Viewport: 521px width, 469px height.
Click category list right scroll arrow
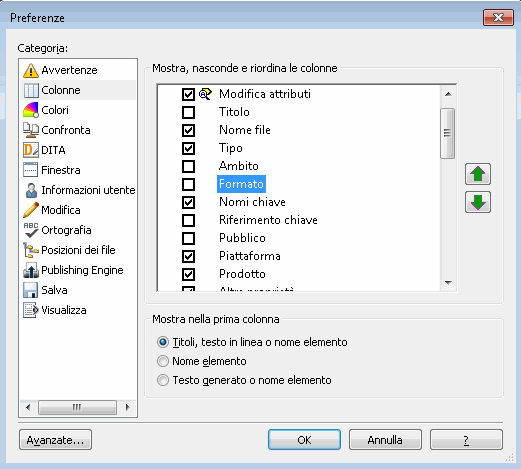pos(127,407)
